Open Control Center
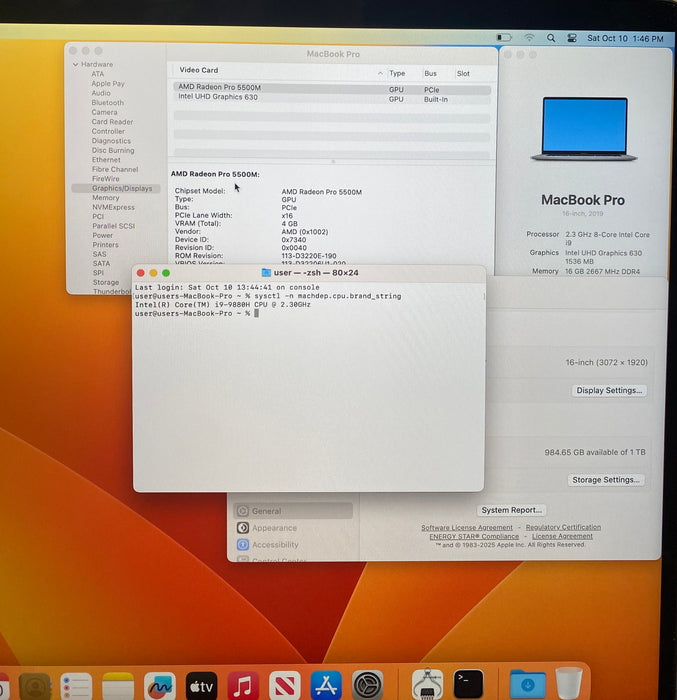The width and height of the screenshot is (677, 700). pos(572,38)
